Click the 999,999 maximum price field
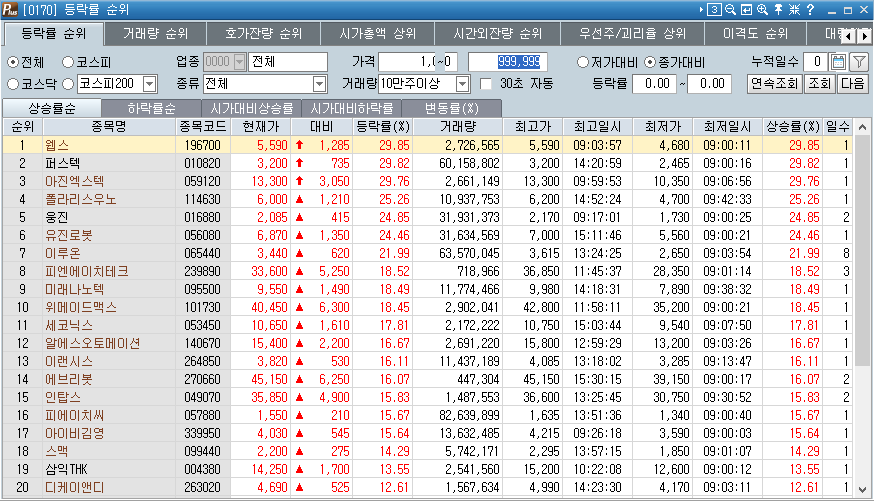 (x=508, y=62)
